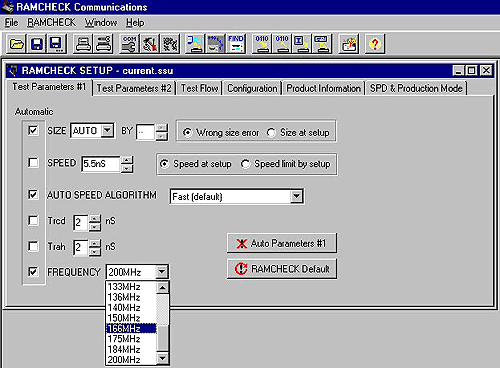Click the first 0110 download icon
Viewport: 500px width, 368px height.
point(262,44)
